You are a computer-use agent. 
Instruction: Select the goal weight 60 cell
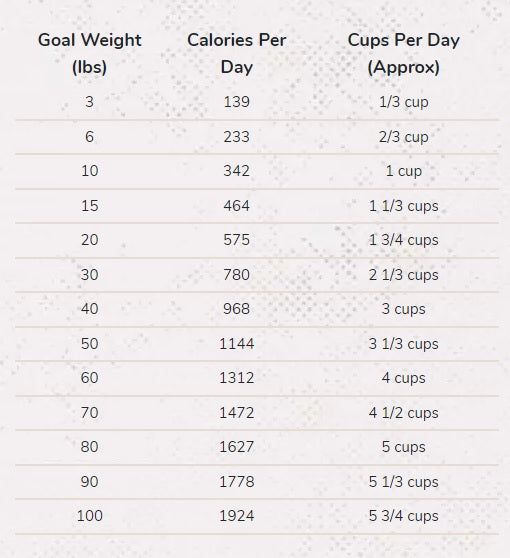(x=89, y=378)
